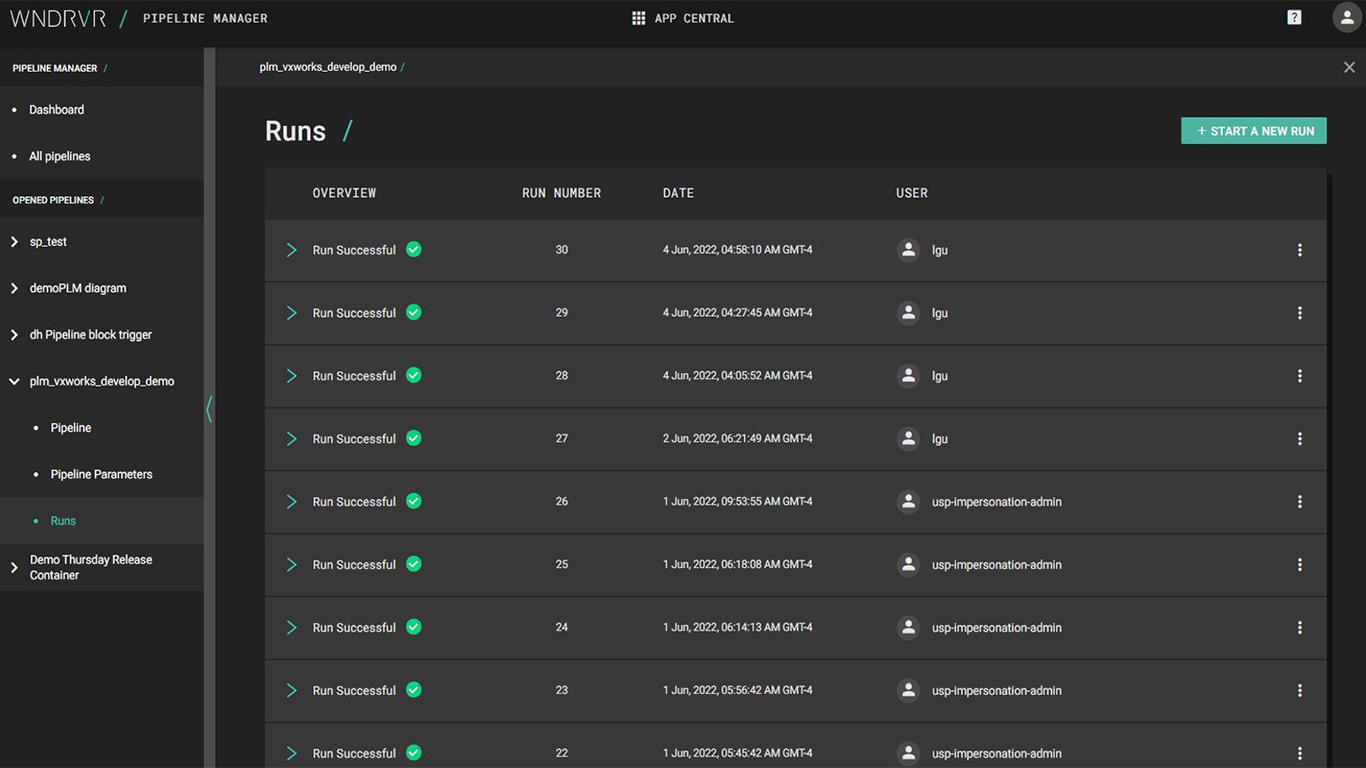This screenshot has height=768, width=1366.
Task: Sort by User column header
Action: point(912,193)
